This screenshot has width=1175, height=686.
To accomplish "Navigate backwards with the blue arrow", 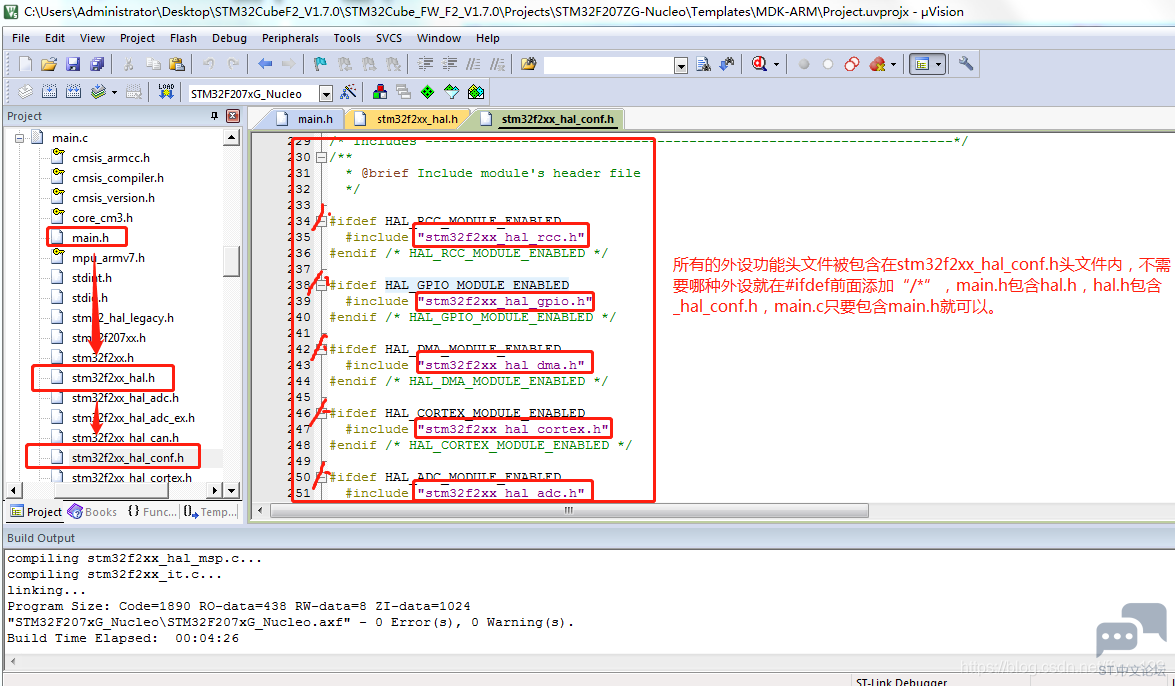I will pyautogui.click(x=265, y=64).
